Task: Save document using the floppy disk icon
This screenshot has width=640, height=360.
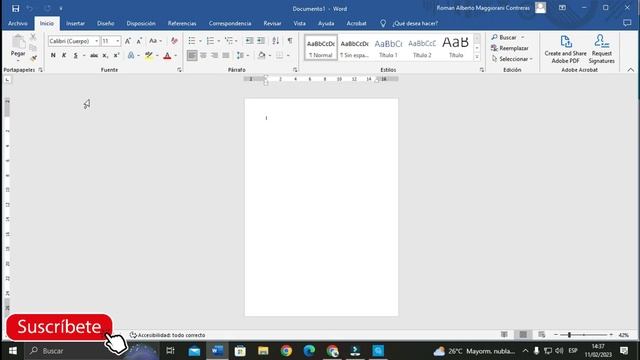Action: point(16,8)
